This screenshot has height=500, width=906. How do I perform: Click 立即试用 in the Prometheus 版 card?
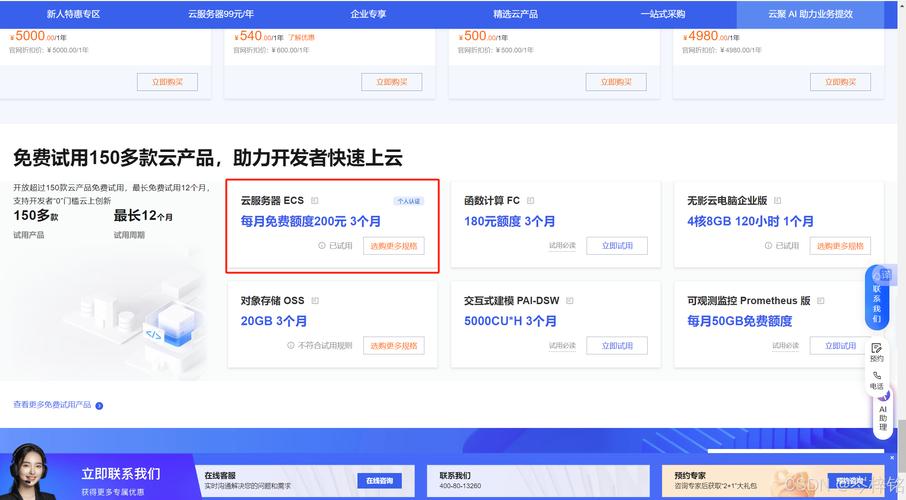pyautogui.click(x=840, y=346)
